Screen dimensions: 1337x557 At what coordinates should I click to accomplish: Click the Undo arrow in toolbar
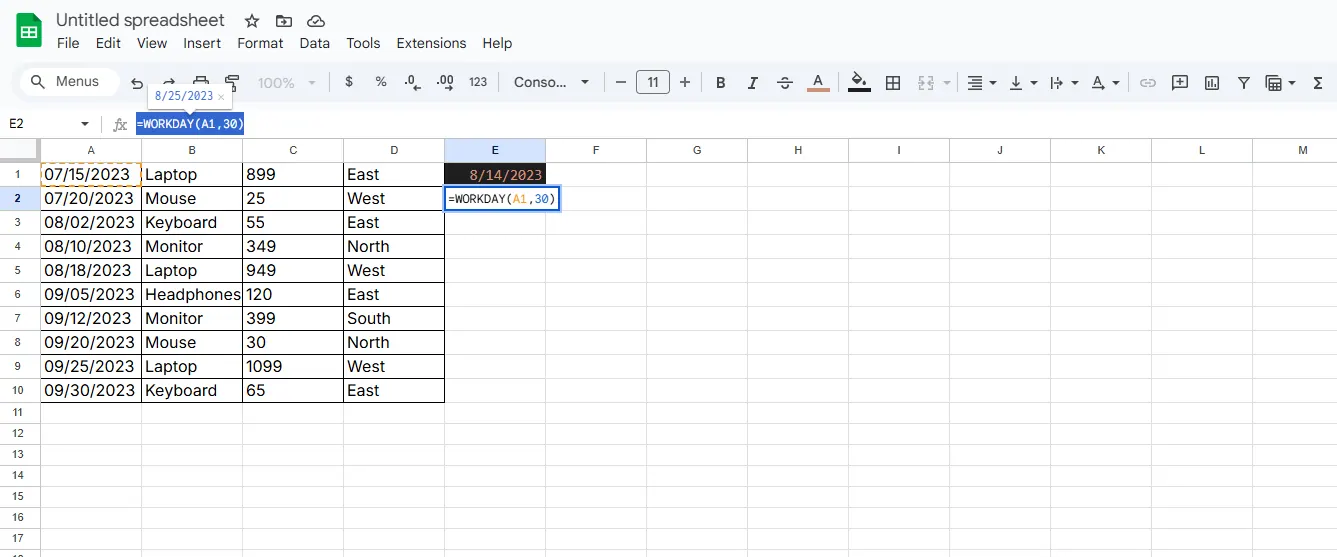137,82
